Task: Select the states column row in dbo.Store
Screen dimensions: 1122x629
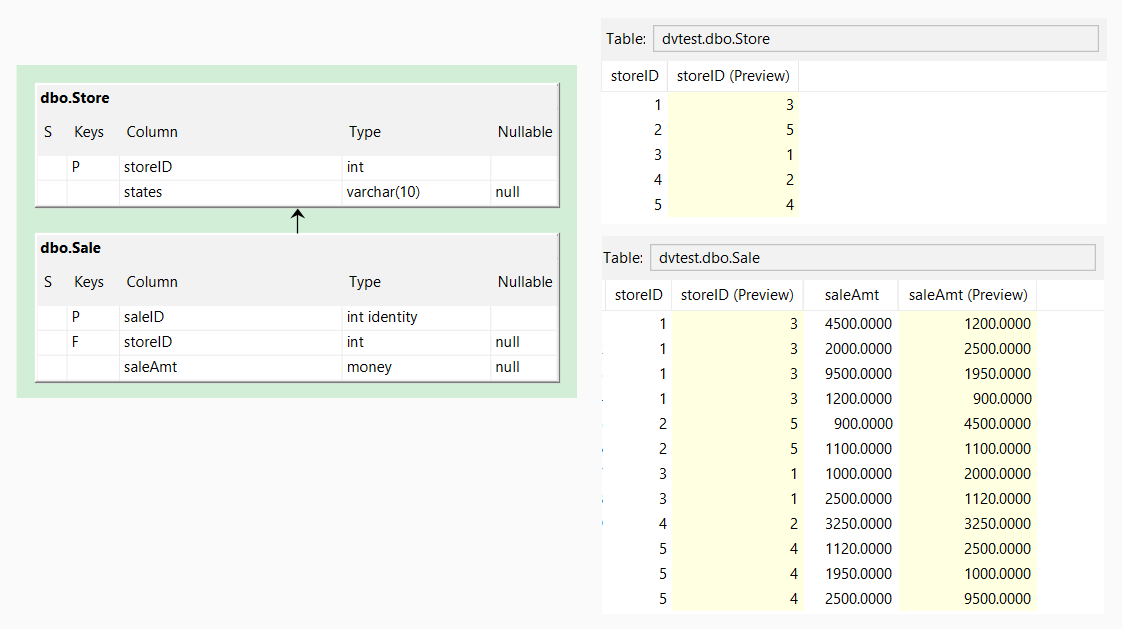Action: (297, 192)
